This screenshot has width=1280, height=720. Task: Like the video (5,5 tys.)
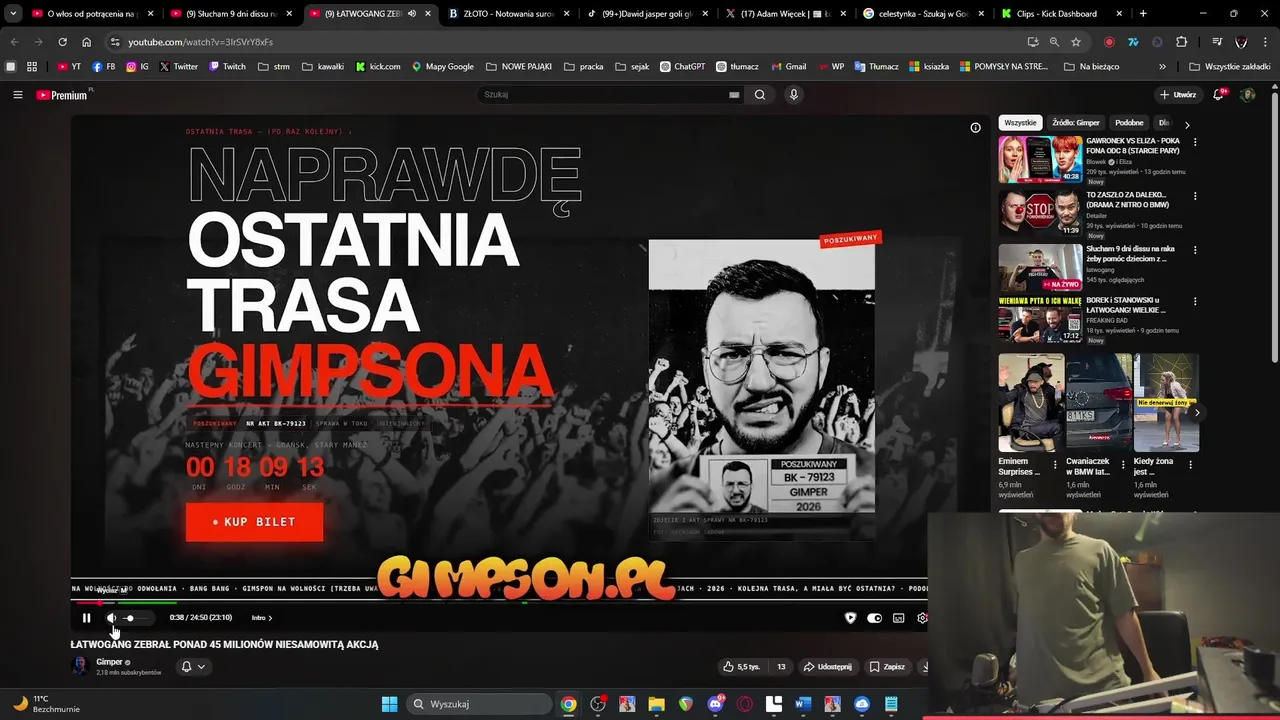pos(742,667)
